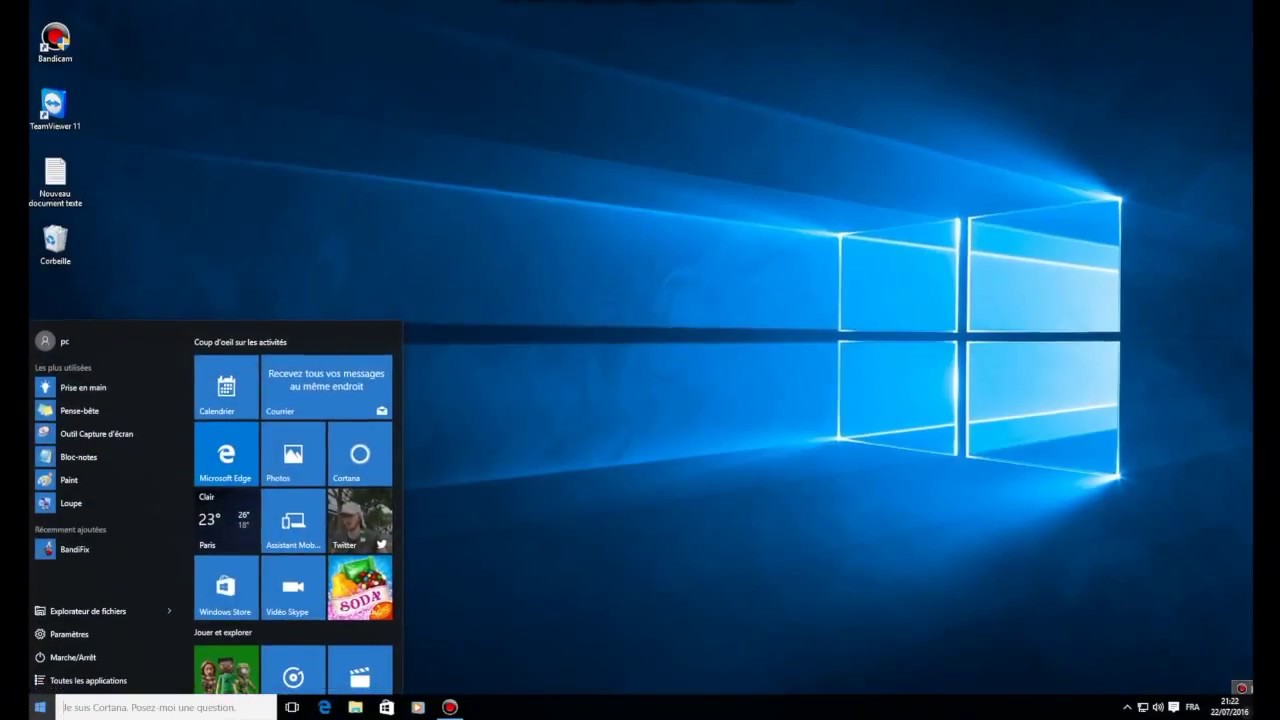Screen dimensions: 1280x720
Task: Open the Calendrier tile
Action: point(226,386)
